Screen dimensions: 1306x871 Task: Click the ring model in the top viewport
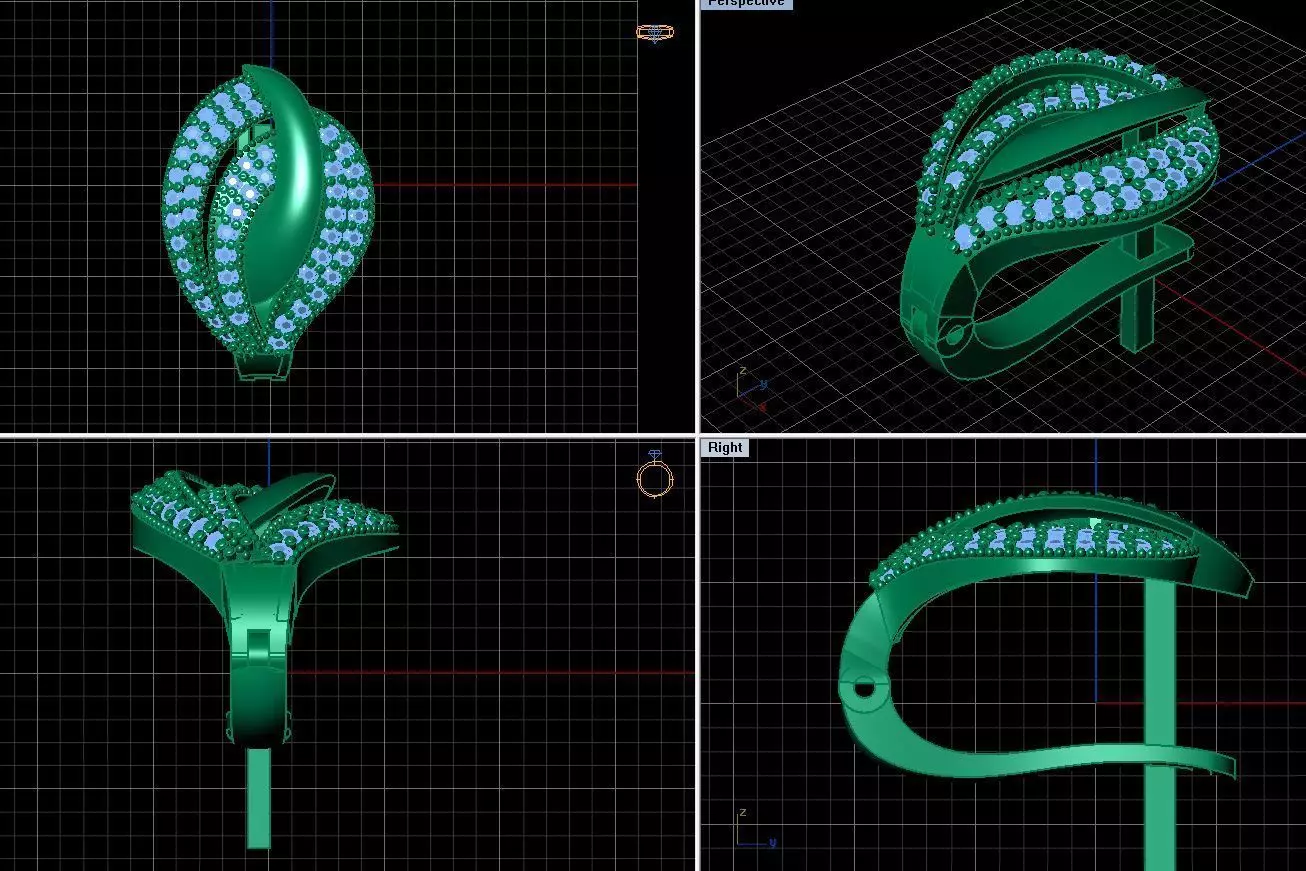pos(268,222)
